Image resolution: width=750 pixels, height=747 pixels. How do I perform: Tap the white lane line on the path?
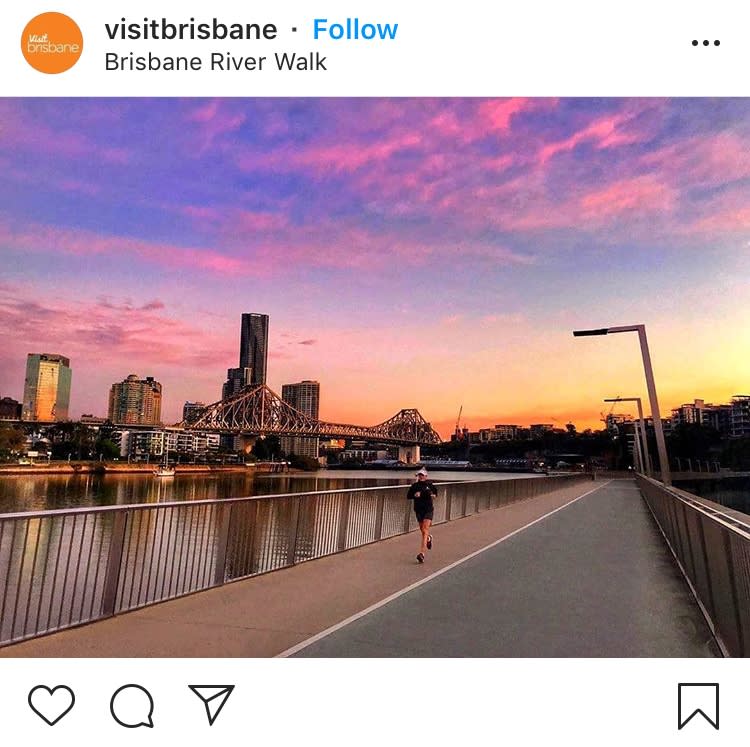(x=442, y=569)
